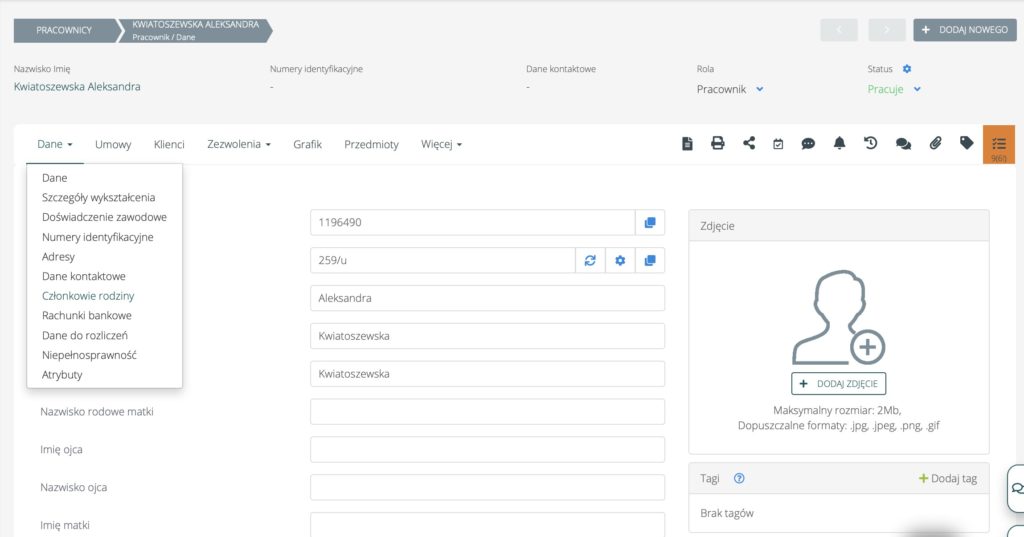1024x537 pixels.
Task: Click the paperclip attachments icon
Action: pyautogui.click(x=935, y=144)
